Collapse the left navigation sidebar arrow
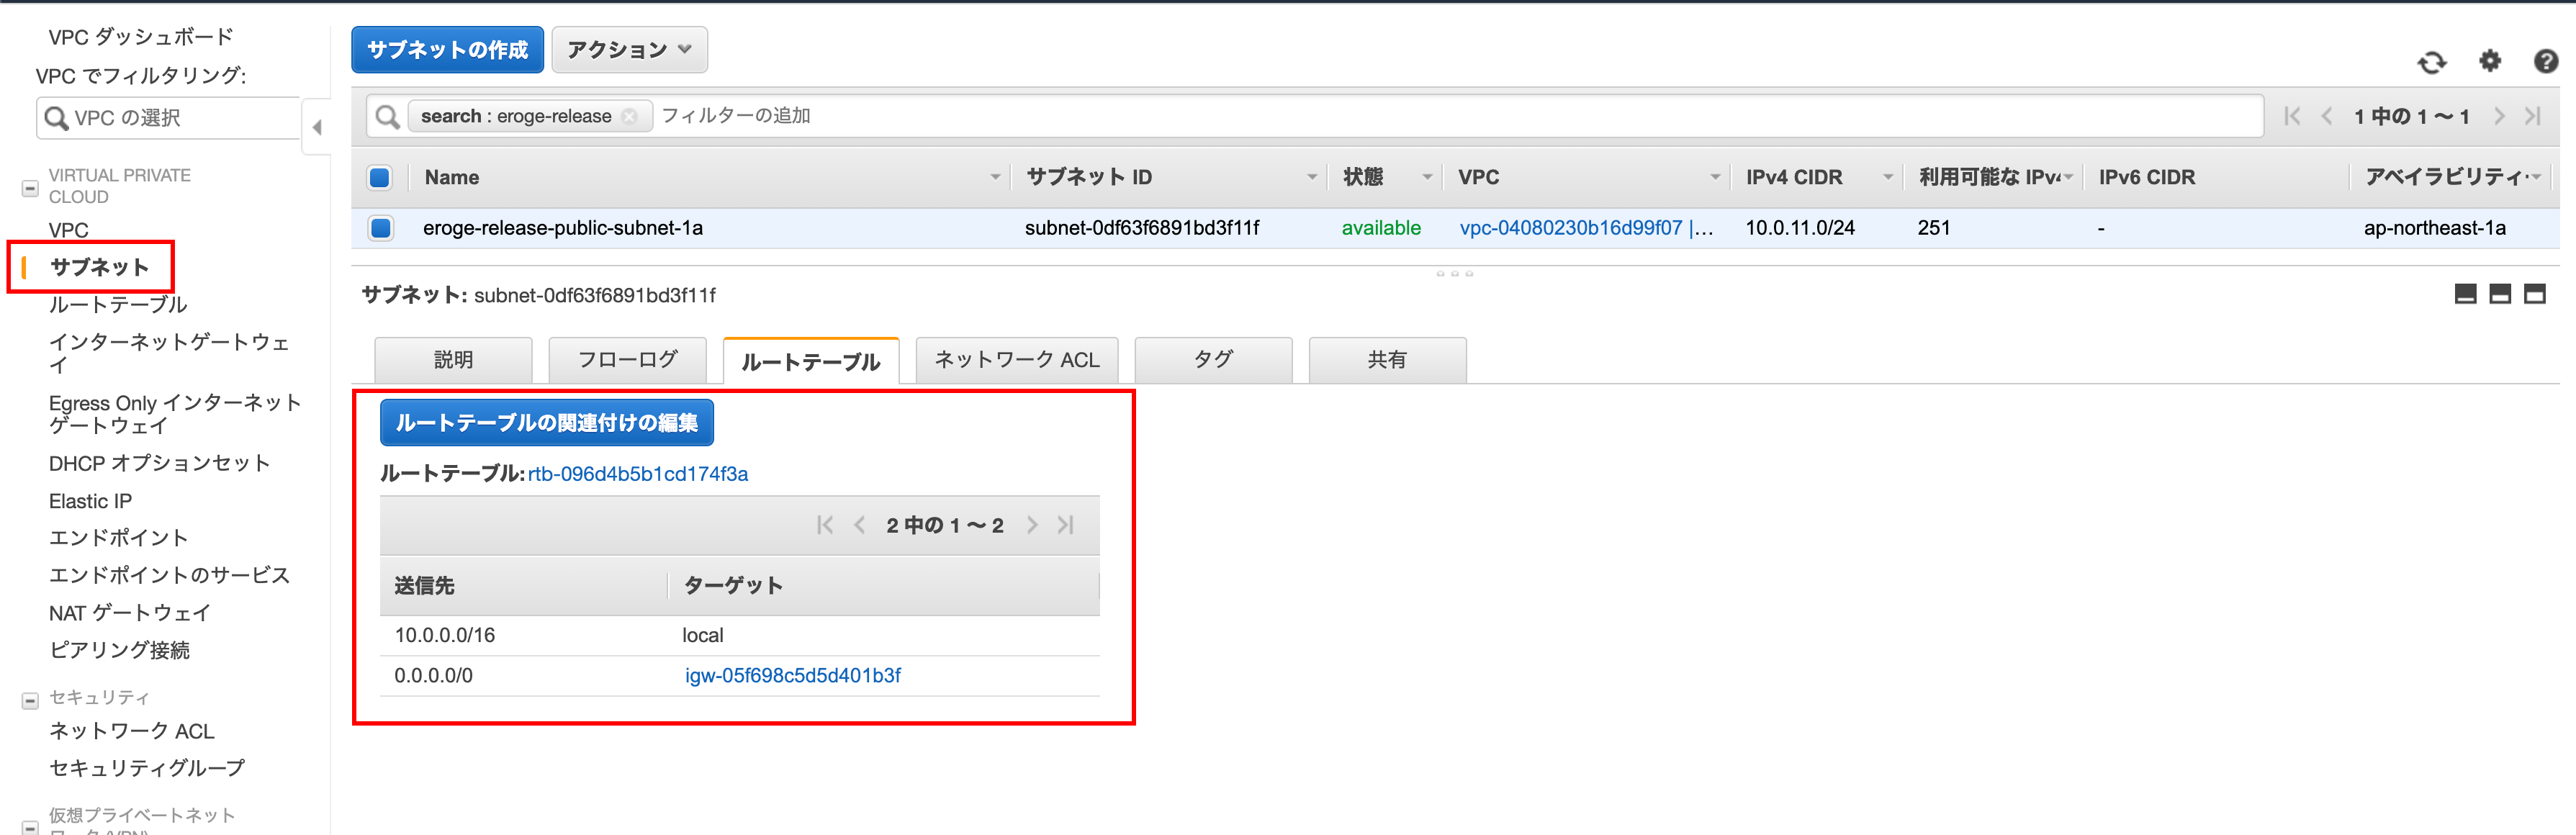The height and width of the screenshot is (835, 2576). coord(317,127)
